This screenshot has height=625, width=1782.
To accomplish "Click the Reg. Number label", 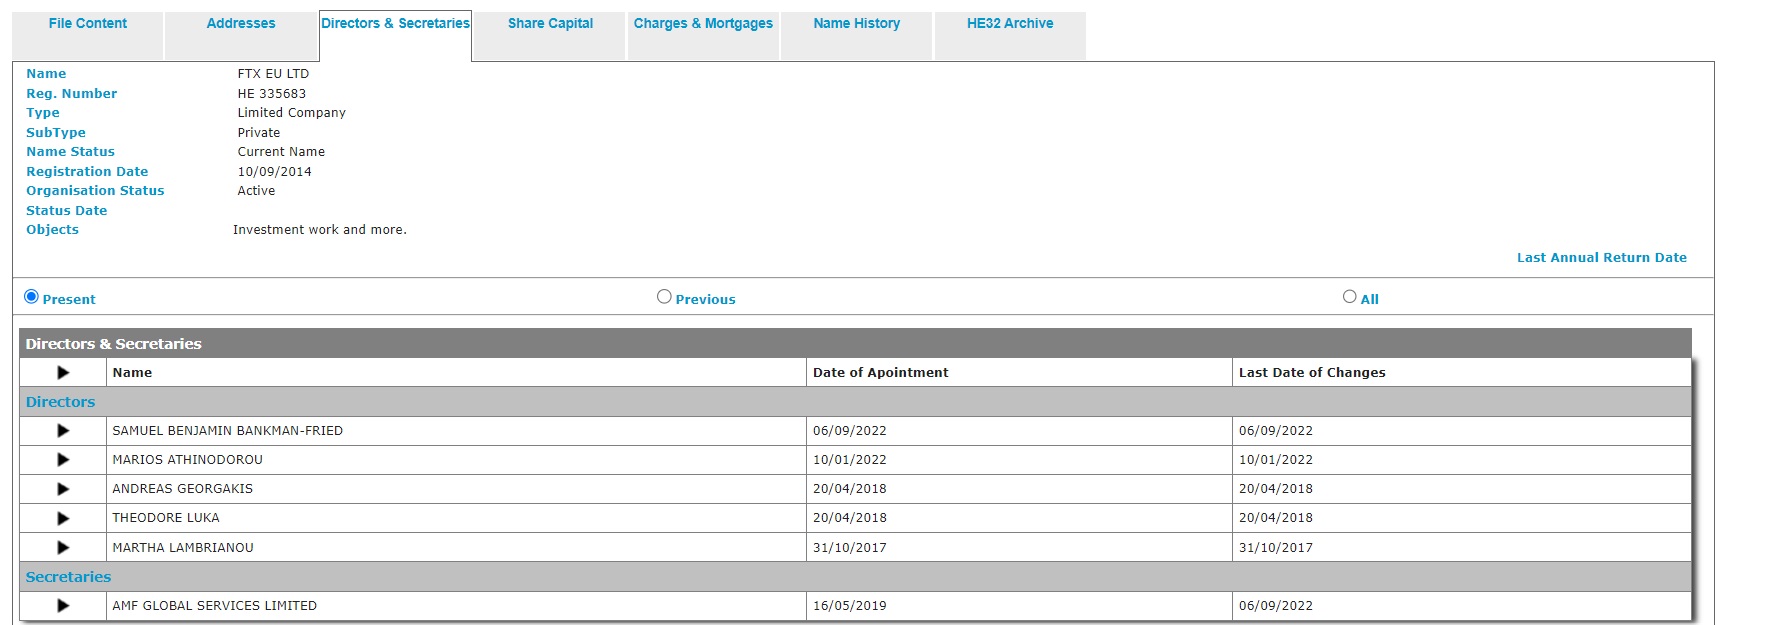I will (71, 94).
